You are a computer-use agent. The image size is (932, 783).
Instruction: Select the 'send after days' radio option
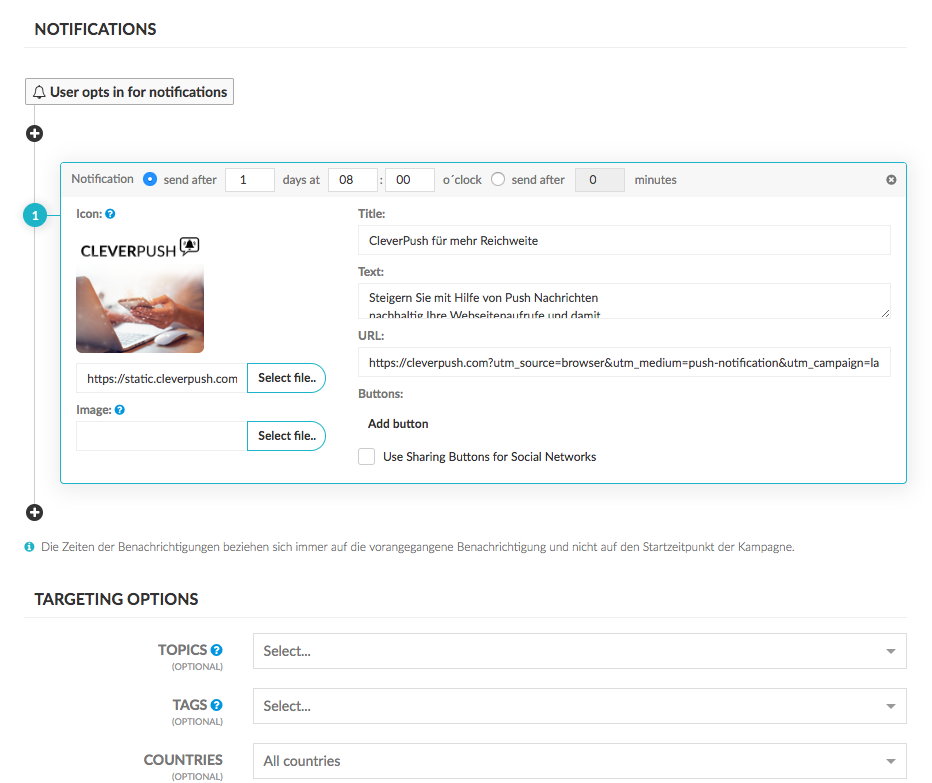150,179
